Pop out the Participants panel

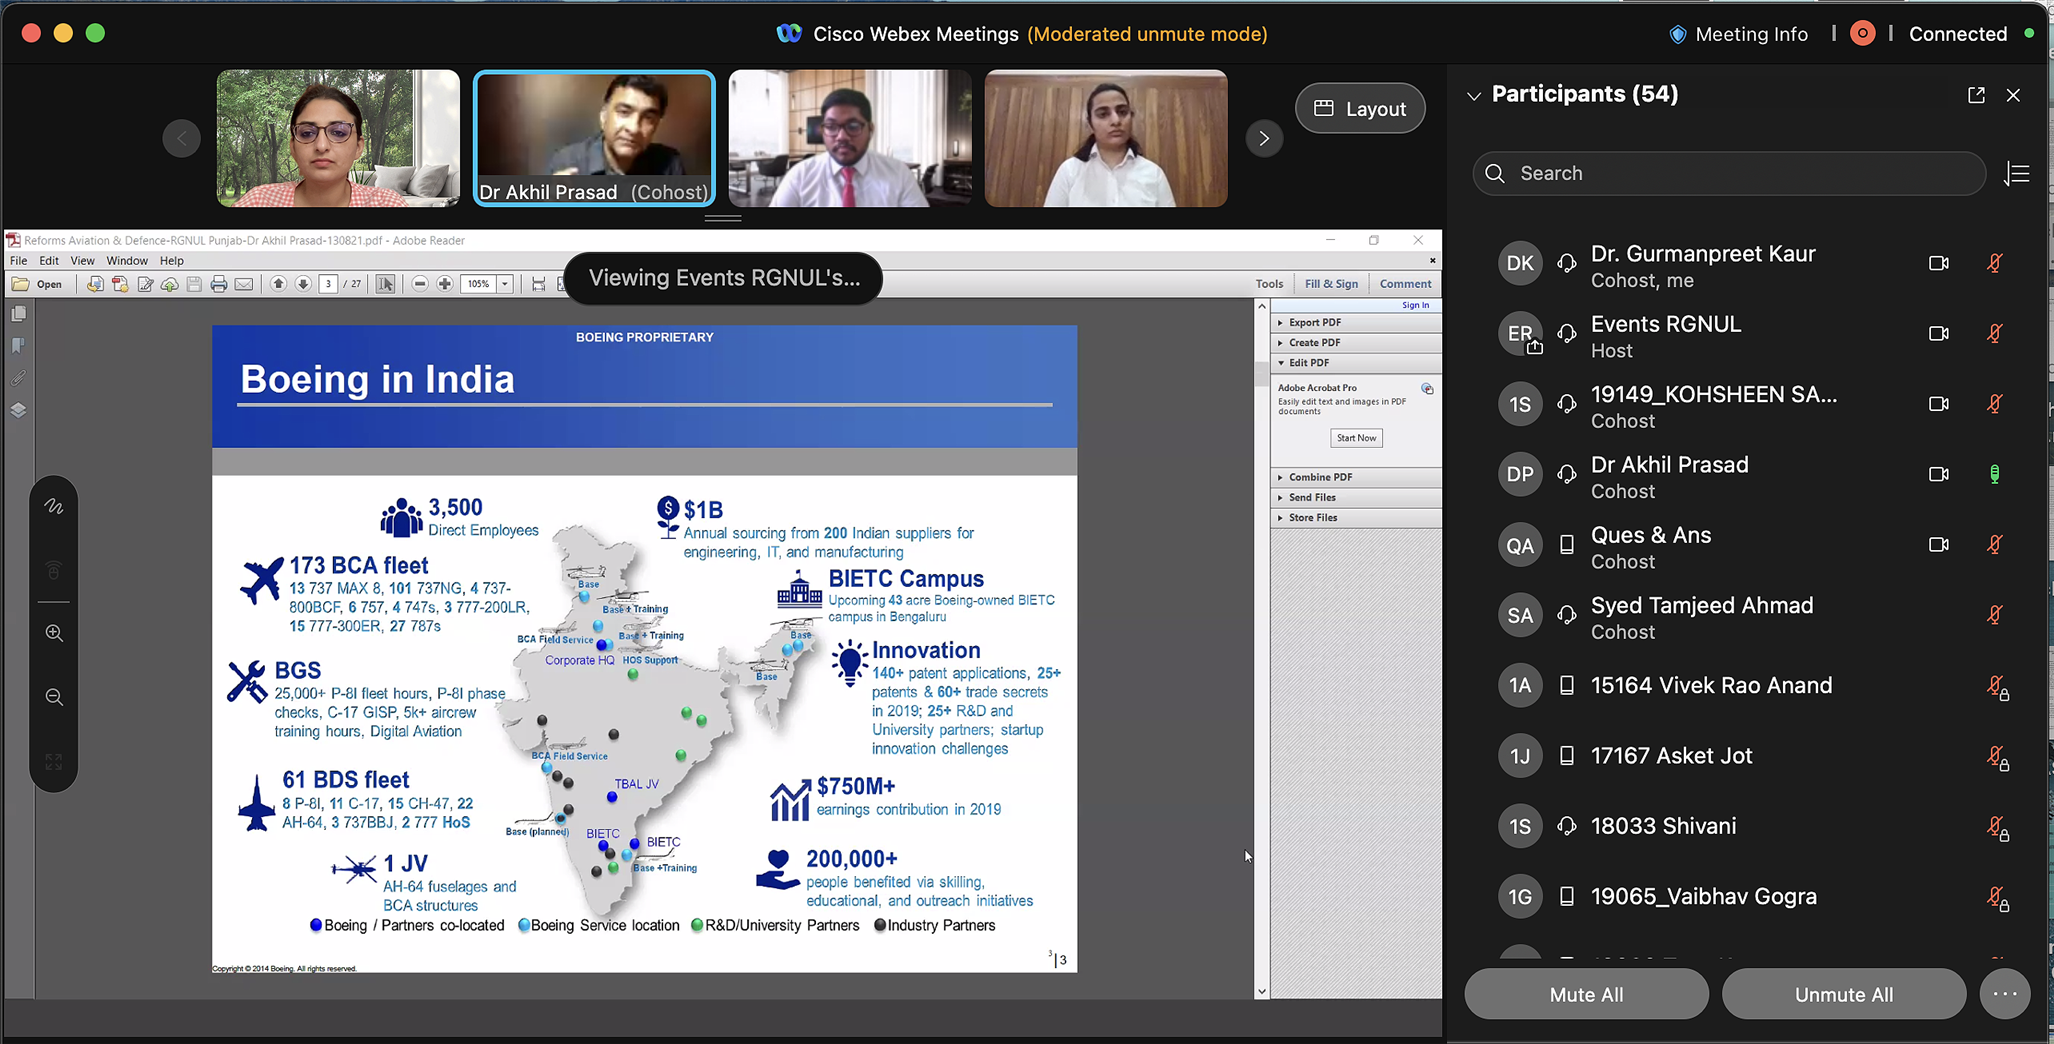pos(1976,95)
